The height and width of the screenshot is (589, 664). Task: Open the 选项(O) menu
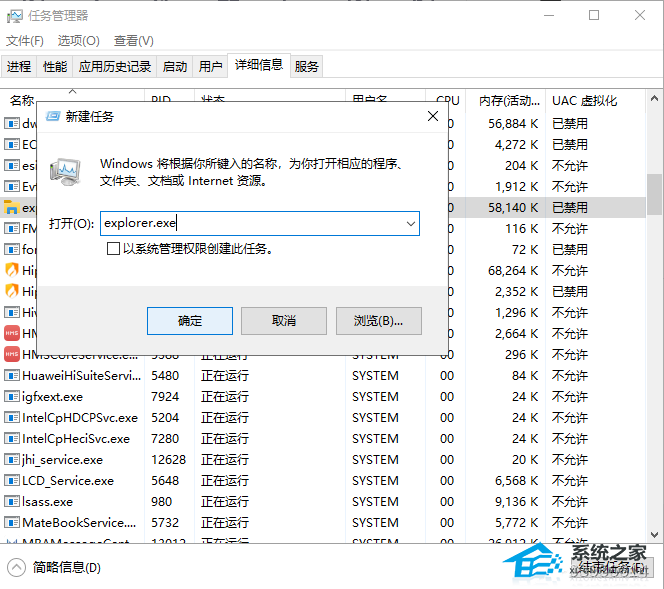79,41
